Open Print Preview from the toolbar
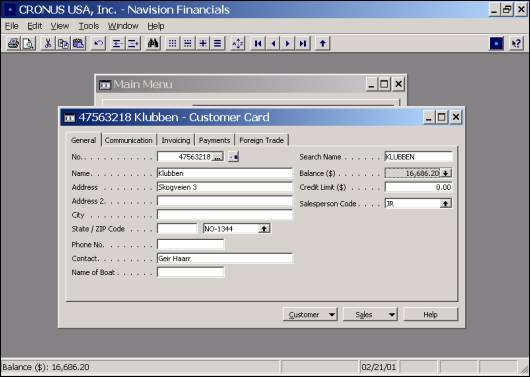 point(28,43)
